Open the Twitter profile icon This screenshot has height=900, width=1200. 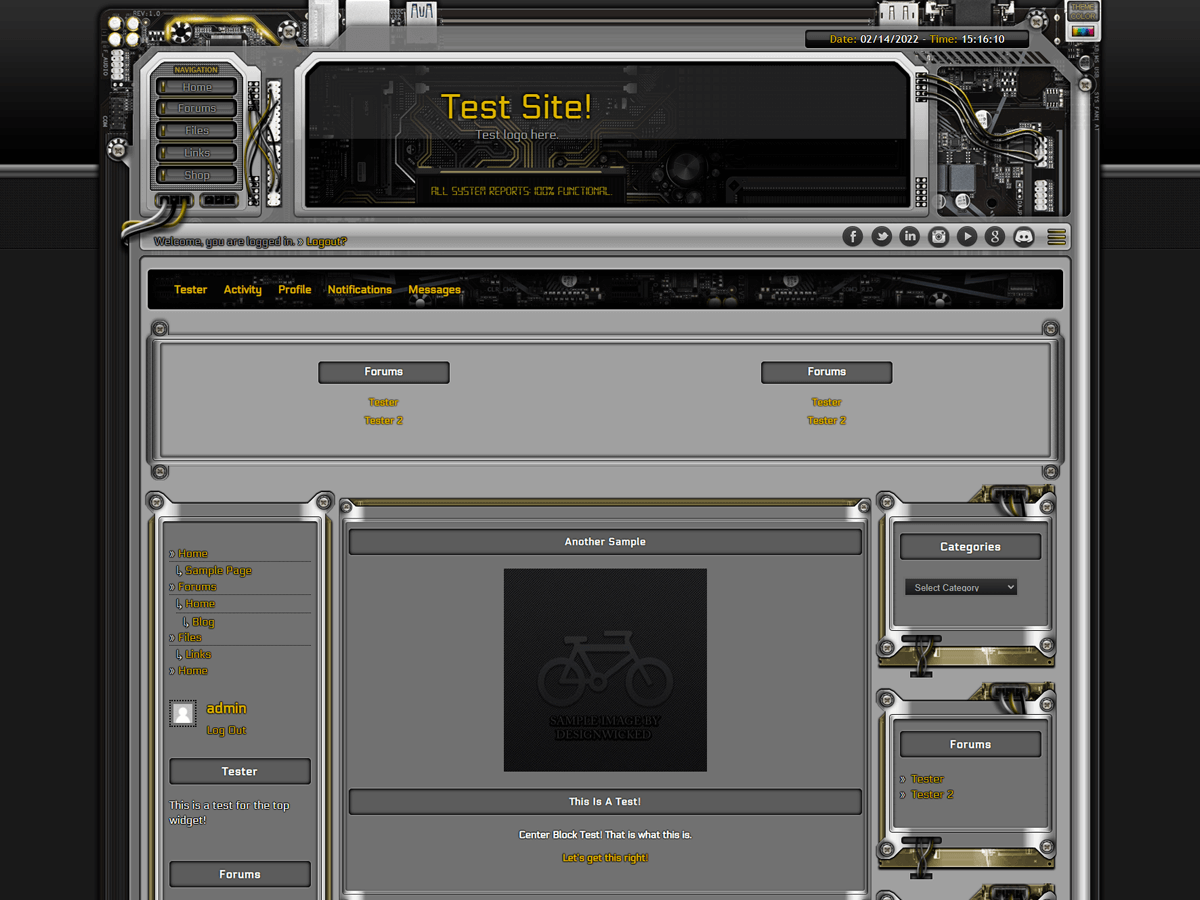point(881,236)
